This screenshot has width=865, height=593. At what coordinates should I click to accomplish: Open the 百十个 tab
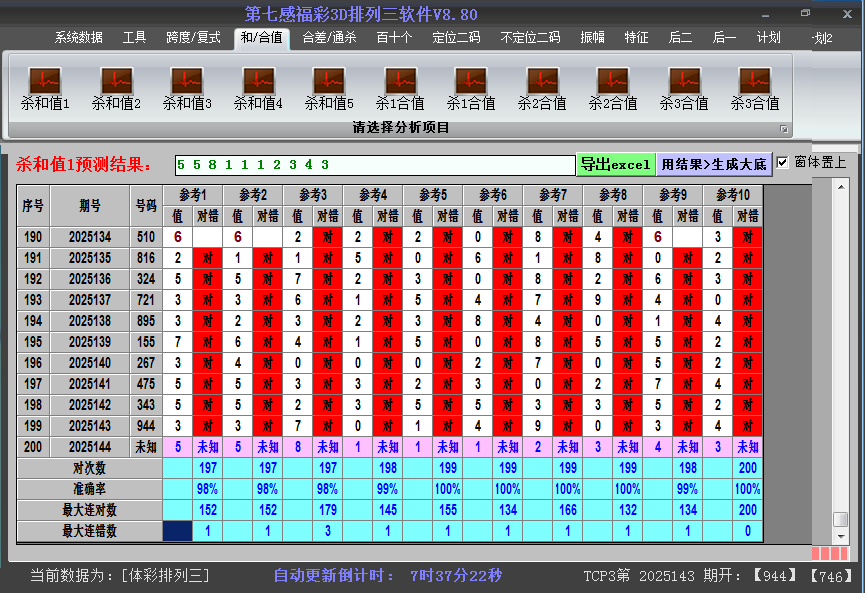pos(394,38)
